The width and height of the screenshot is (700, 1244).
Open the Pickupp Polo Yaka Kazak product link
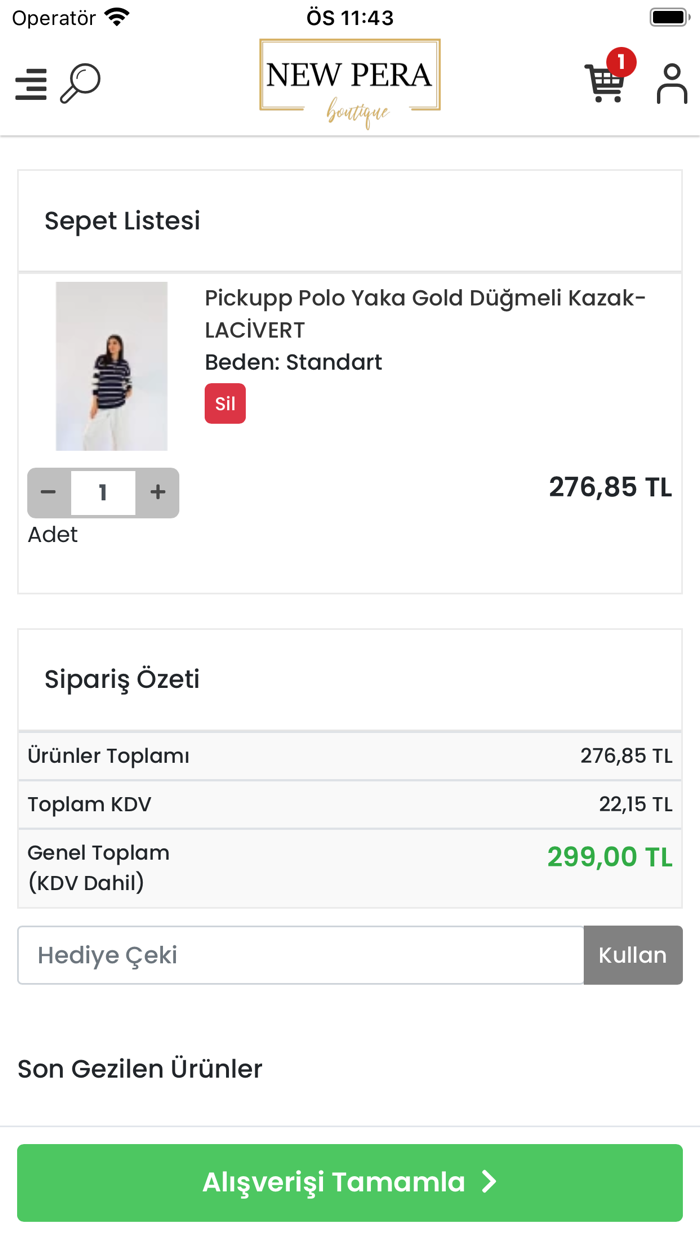coord(425,313)
